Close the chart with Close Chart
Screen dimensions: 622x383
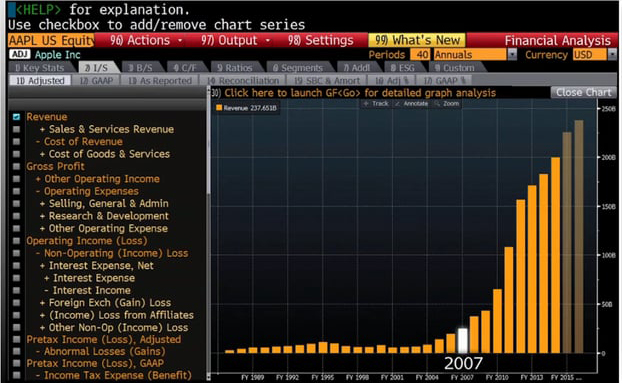(x=584, y=92)
